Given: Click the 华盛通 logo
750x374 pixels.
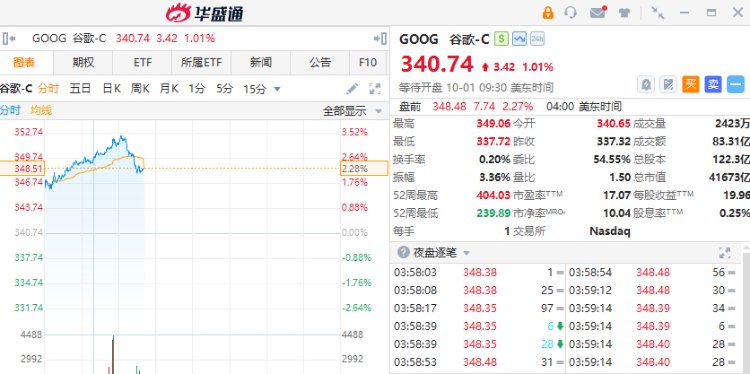Looking at the screenshot, I should (x=205, y=13).
